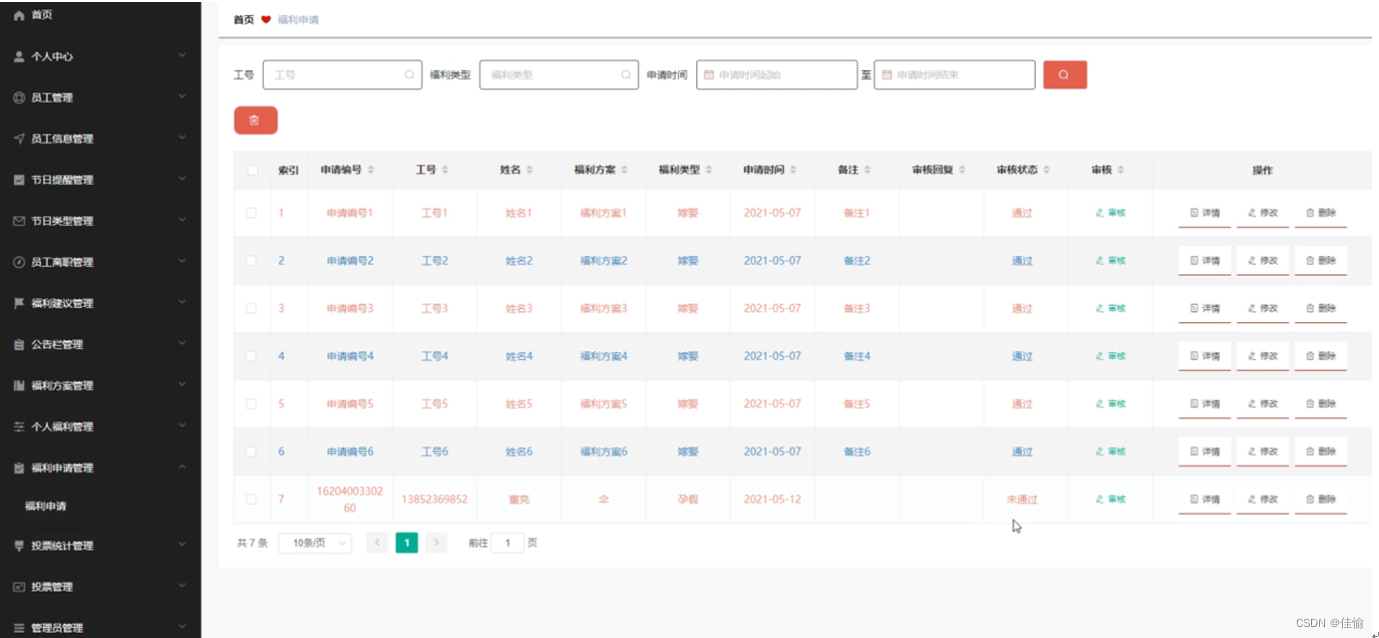The height and width of the screenshot is (638, 1379).
Task: Click the sort arrows next to 申请编号 header
Action: point(371,171)
